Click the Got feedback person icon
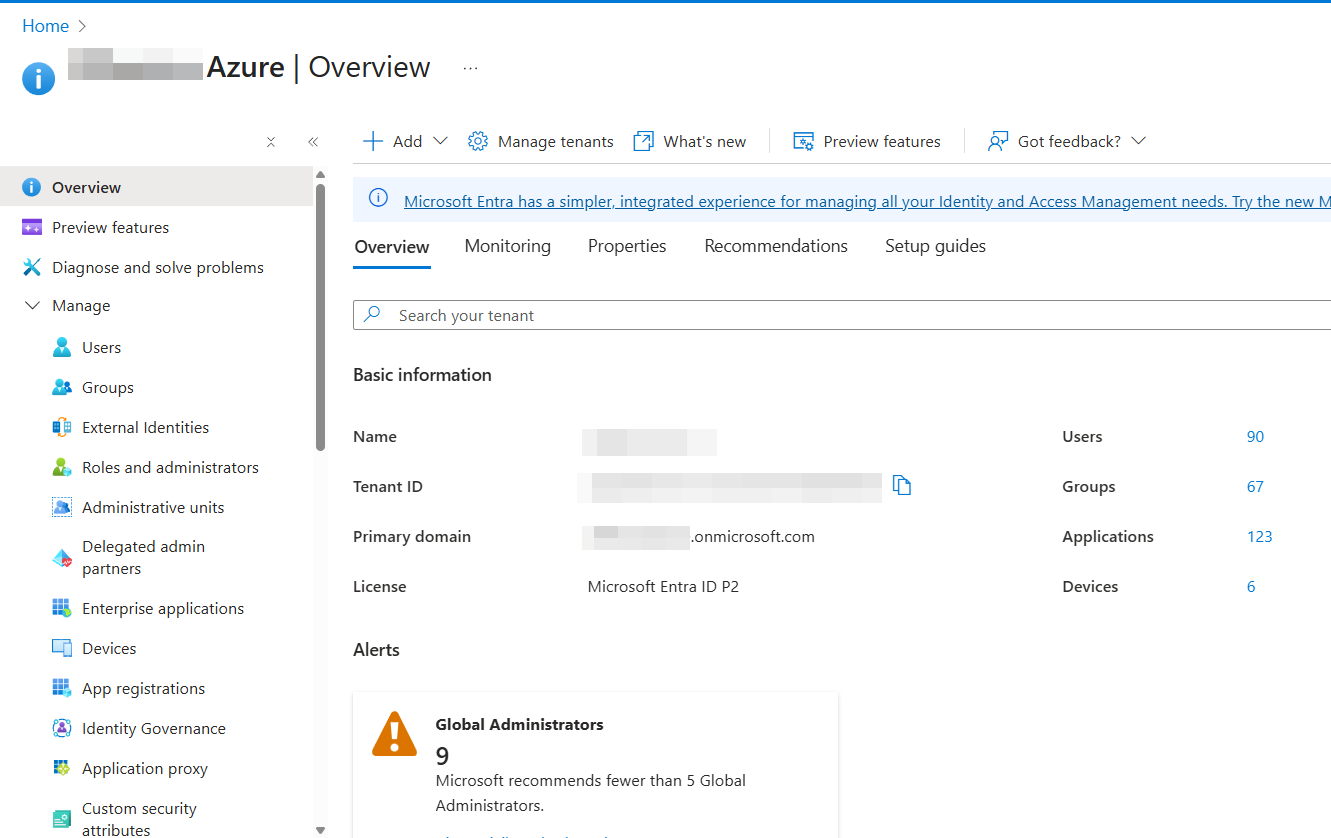The width and height of the screenshot is (1331, 838). pyautogui.click(x=997, y=141)
